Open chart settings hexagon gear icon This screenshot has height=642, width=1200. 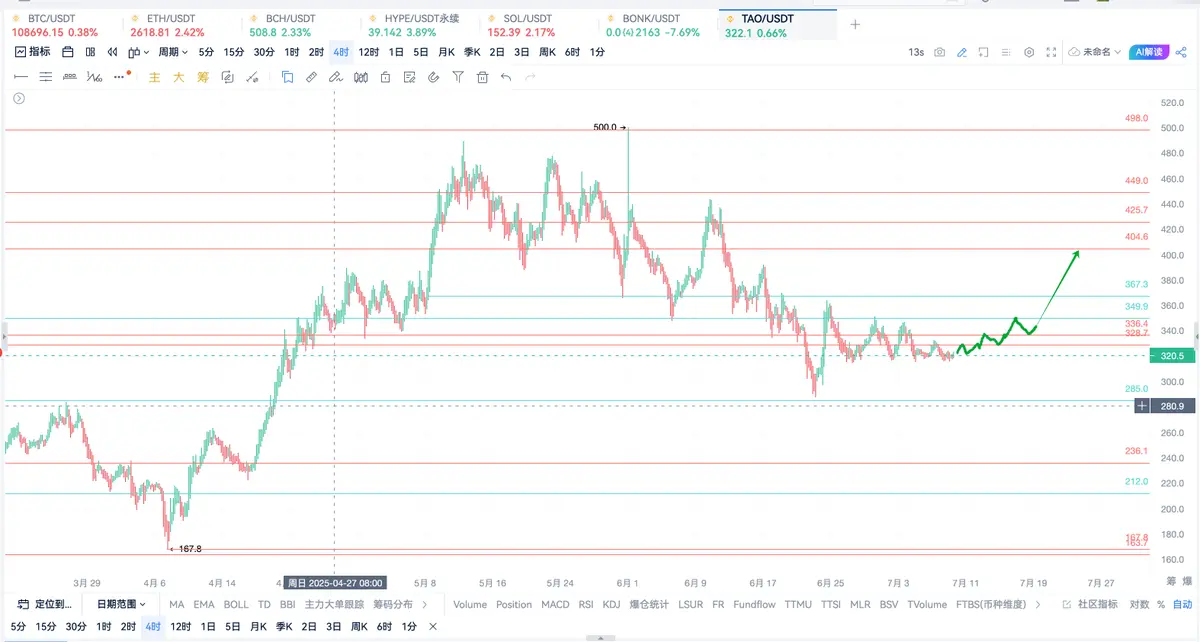(1029, 52)
